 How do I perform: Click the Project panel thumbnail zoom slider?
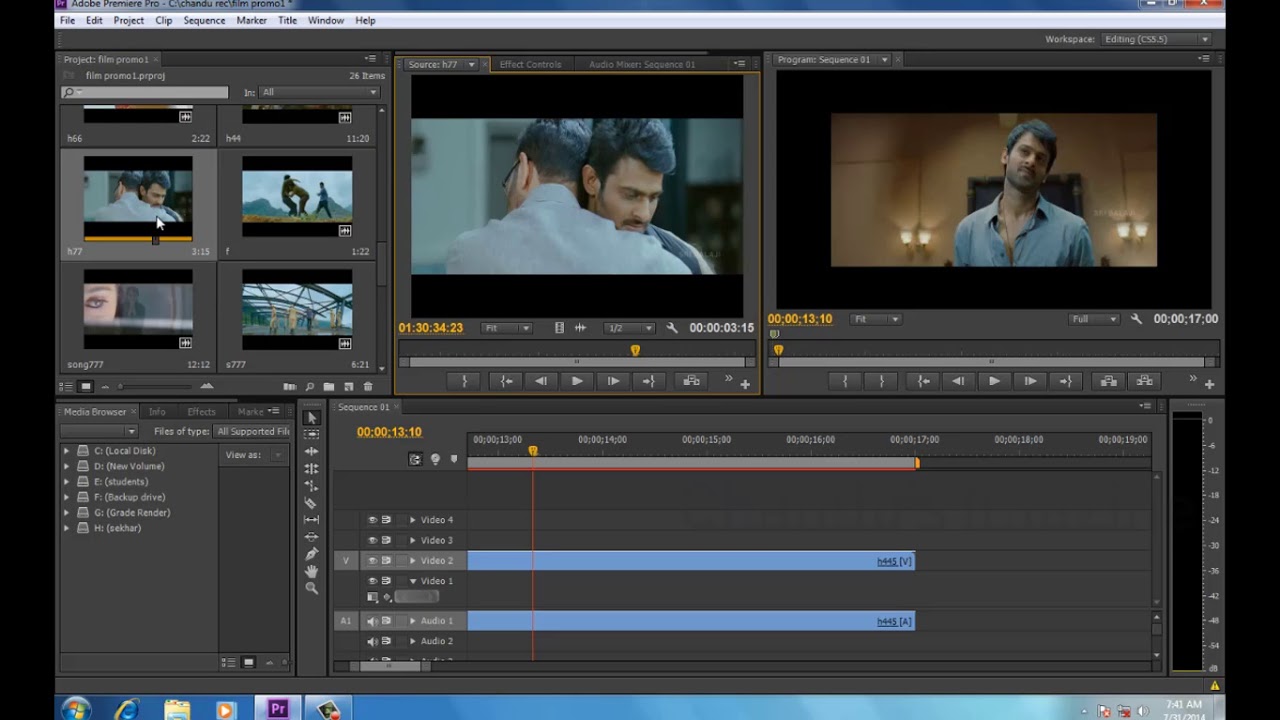(x=121, y=386)
